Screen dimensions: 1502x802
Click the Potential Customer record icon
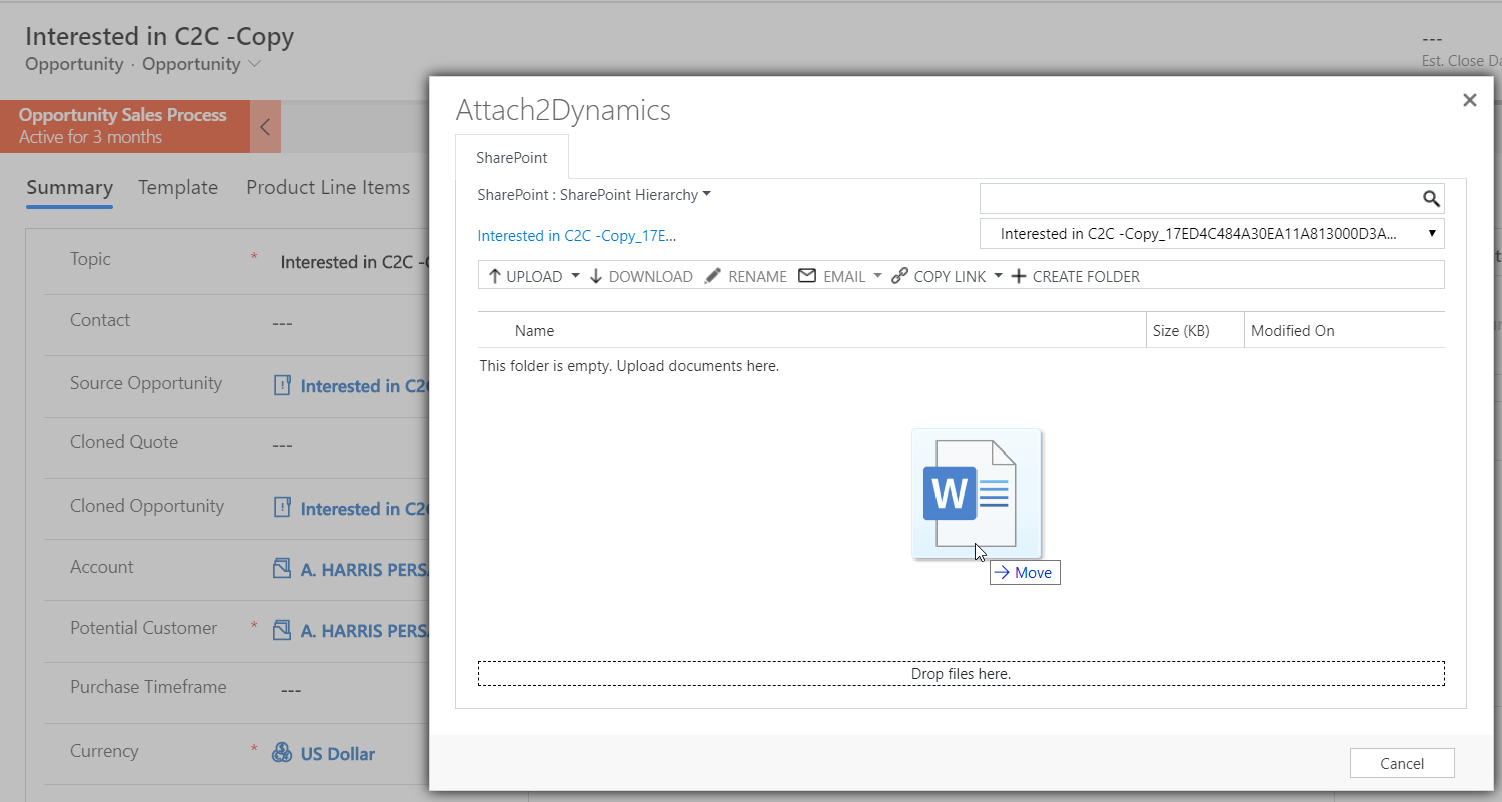[x=282, y=630]
